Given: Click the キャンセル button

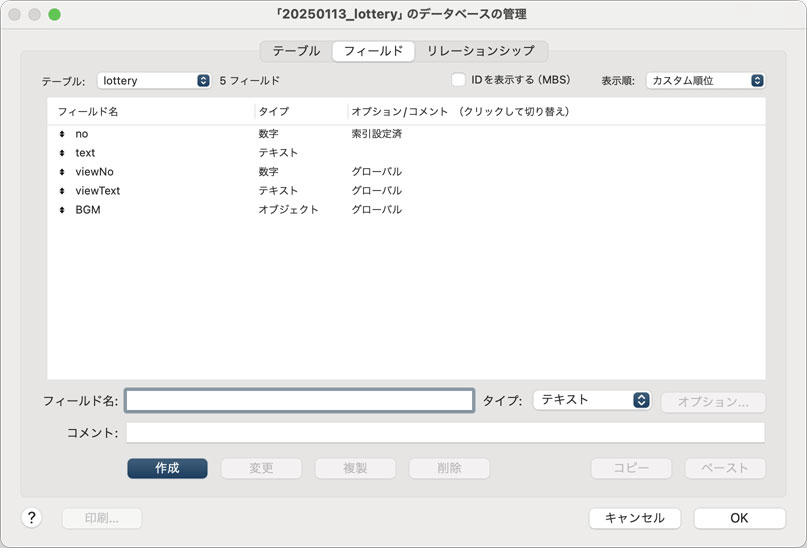Looking at the screenshot, I should coord(635,518).
